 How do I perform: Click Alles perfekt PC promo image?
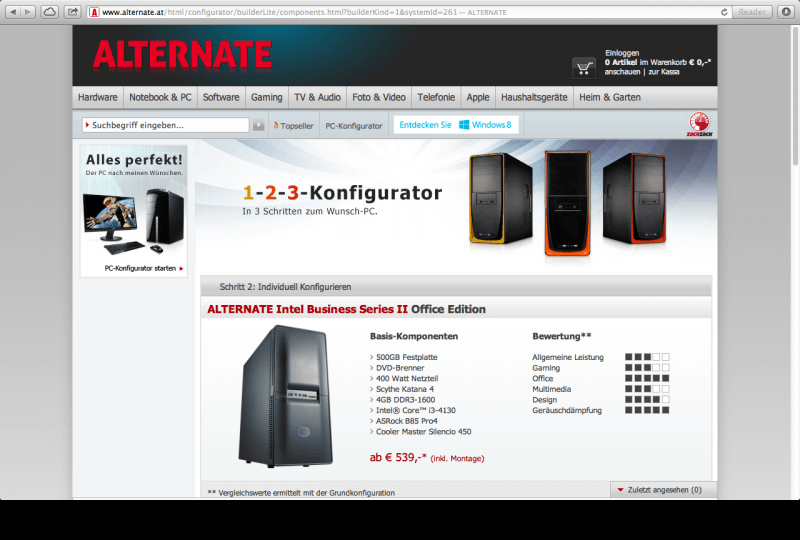pos(134,211)
